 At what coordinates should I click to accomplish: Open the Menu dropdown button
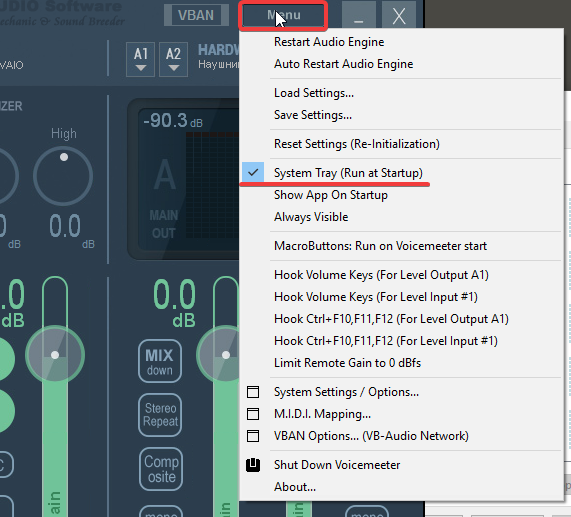[283, 15]
